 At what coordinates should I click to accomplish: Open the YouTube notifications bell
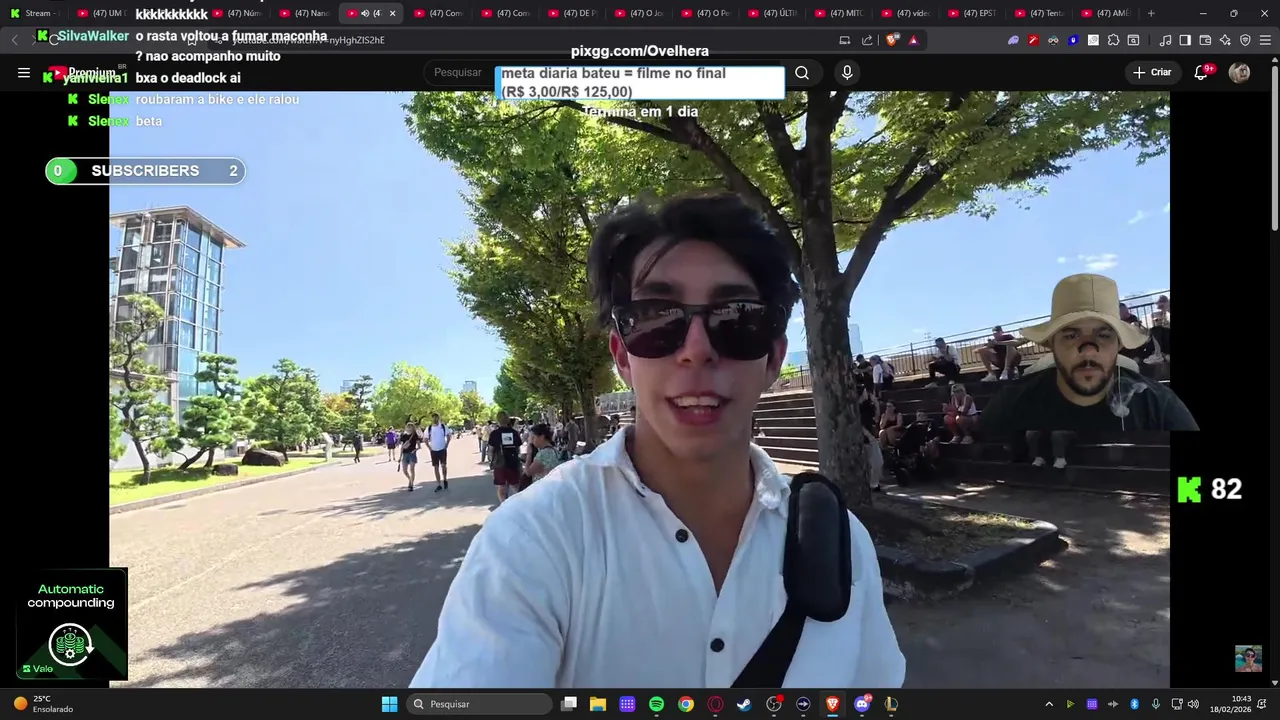1202,72
